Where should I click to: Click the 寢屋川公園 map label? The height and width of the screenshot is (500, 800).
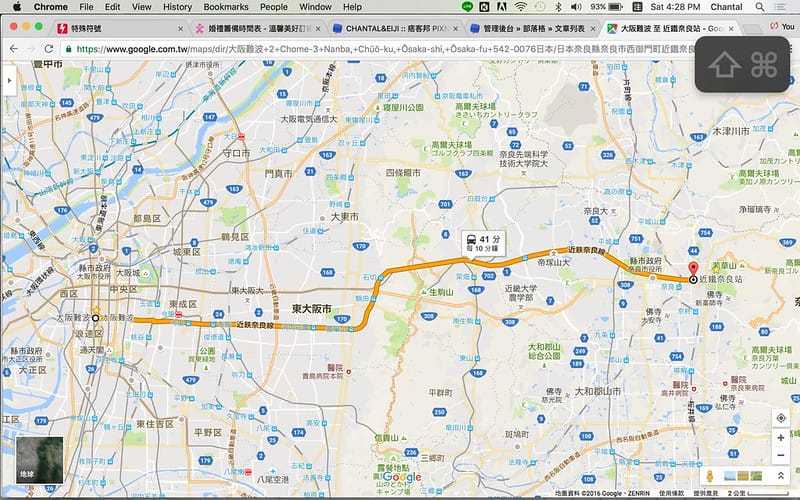click(403, 108)
